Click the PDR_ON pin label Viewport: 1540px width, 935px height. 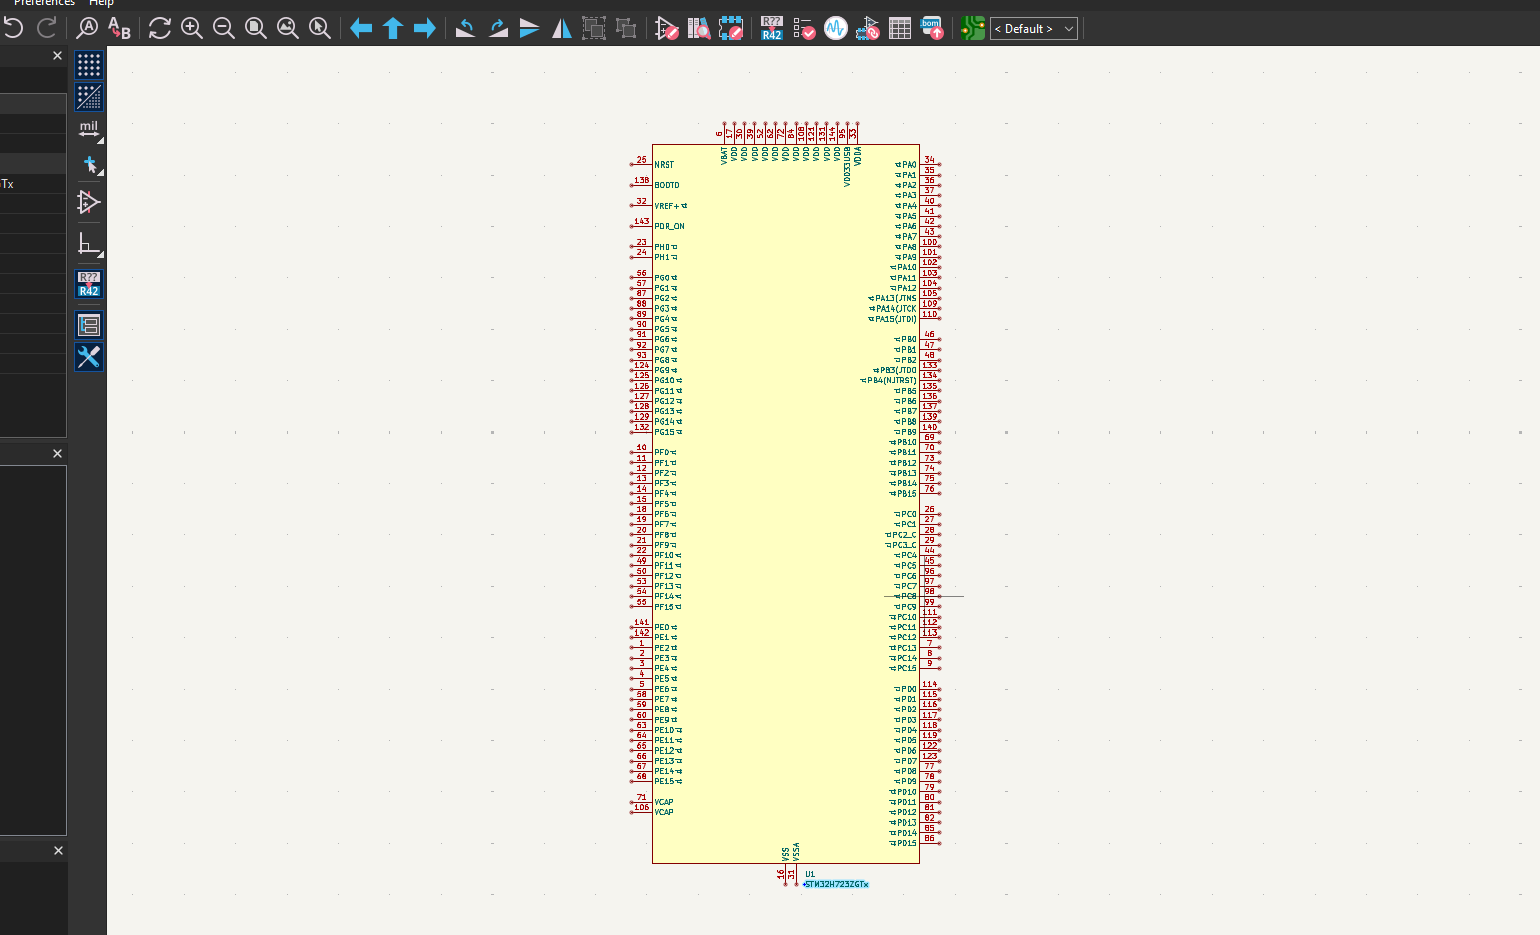point(670,227)
